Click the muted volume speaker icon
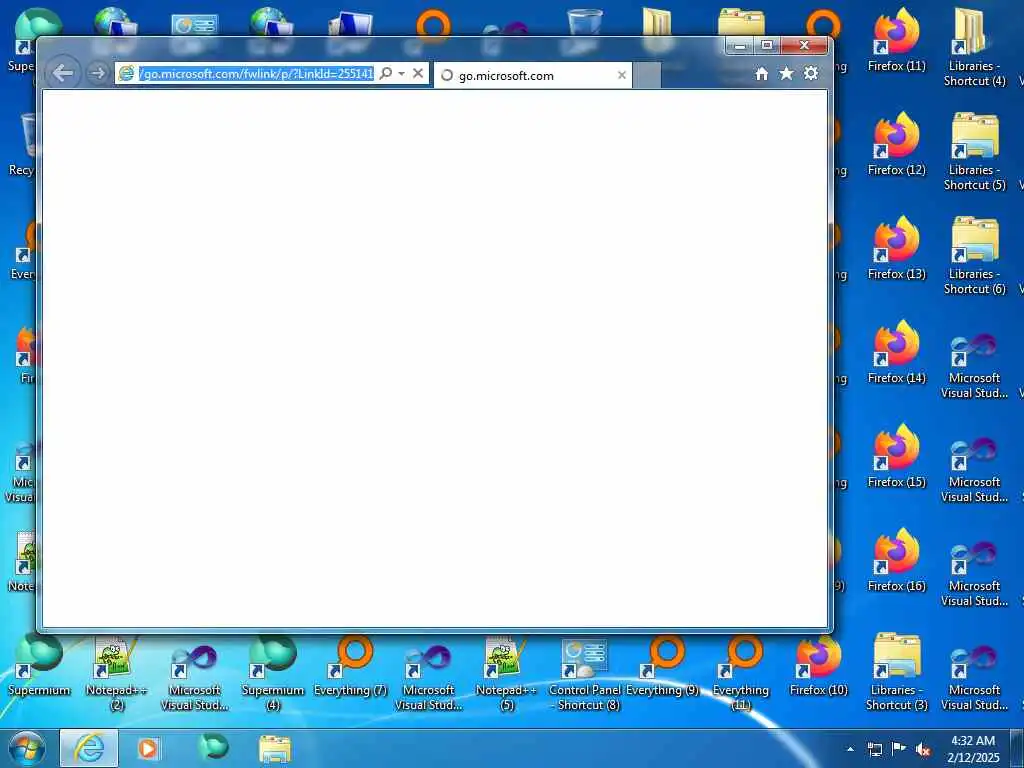This screenshot has width=1024, height=768. coord(923,749)
